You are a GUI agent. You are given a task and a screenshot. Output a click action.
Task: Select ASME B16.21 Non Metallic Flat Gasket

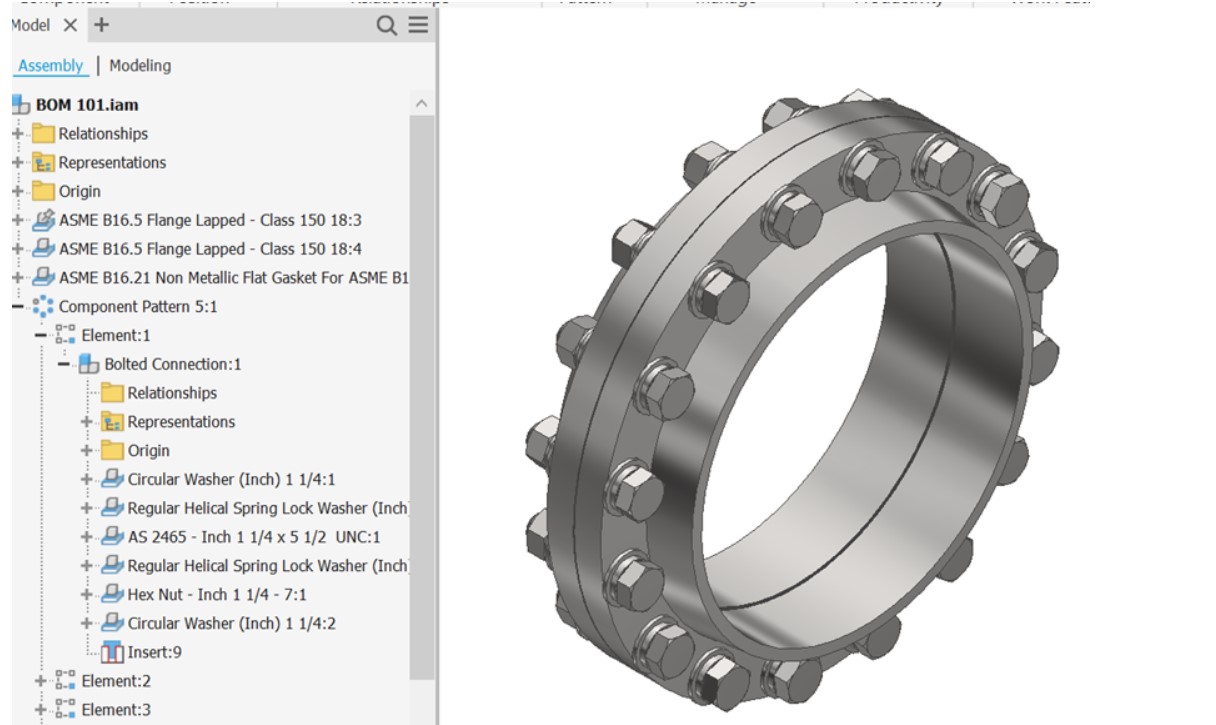pyautogui.click(x=232, y=278)
